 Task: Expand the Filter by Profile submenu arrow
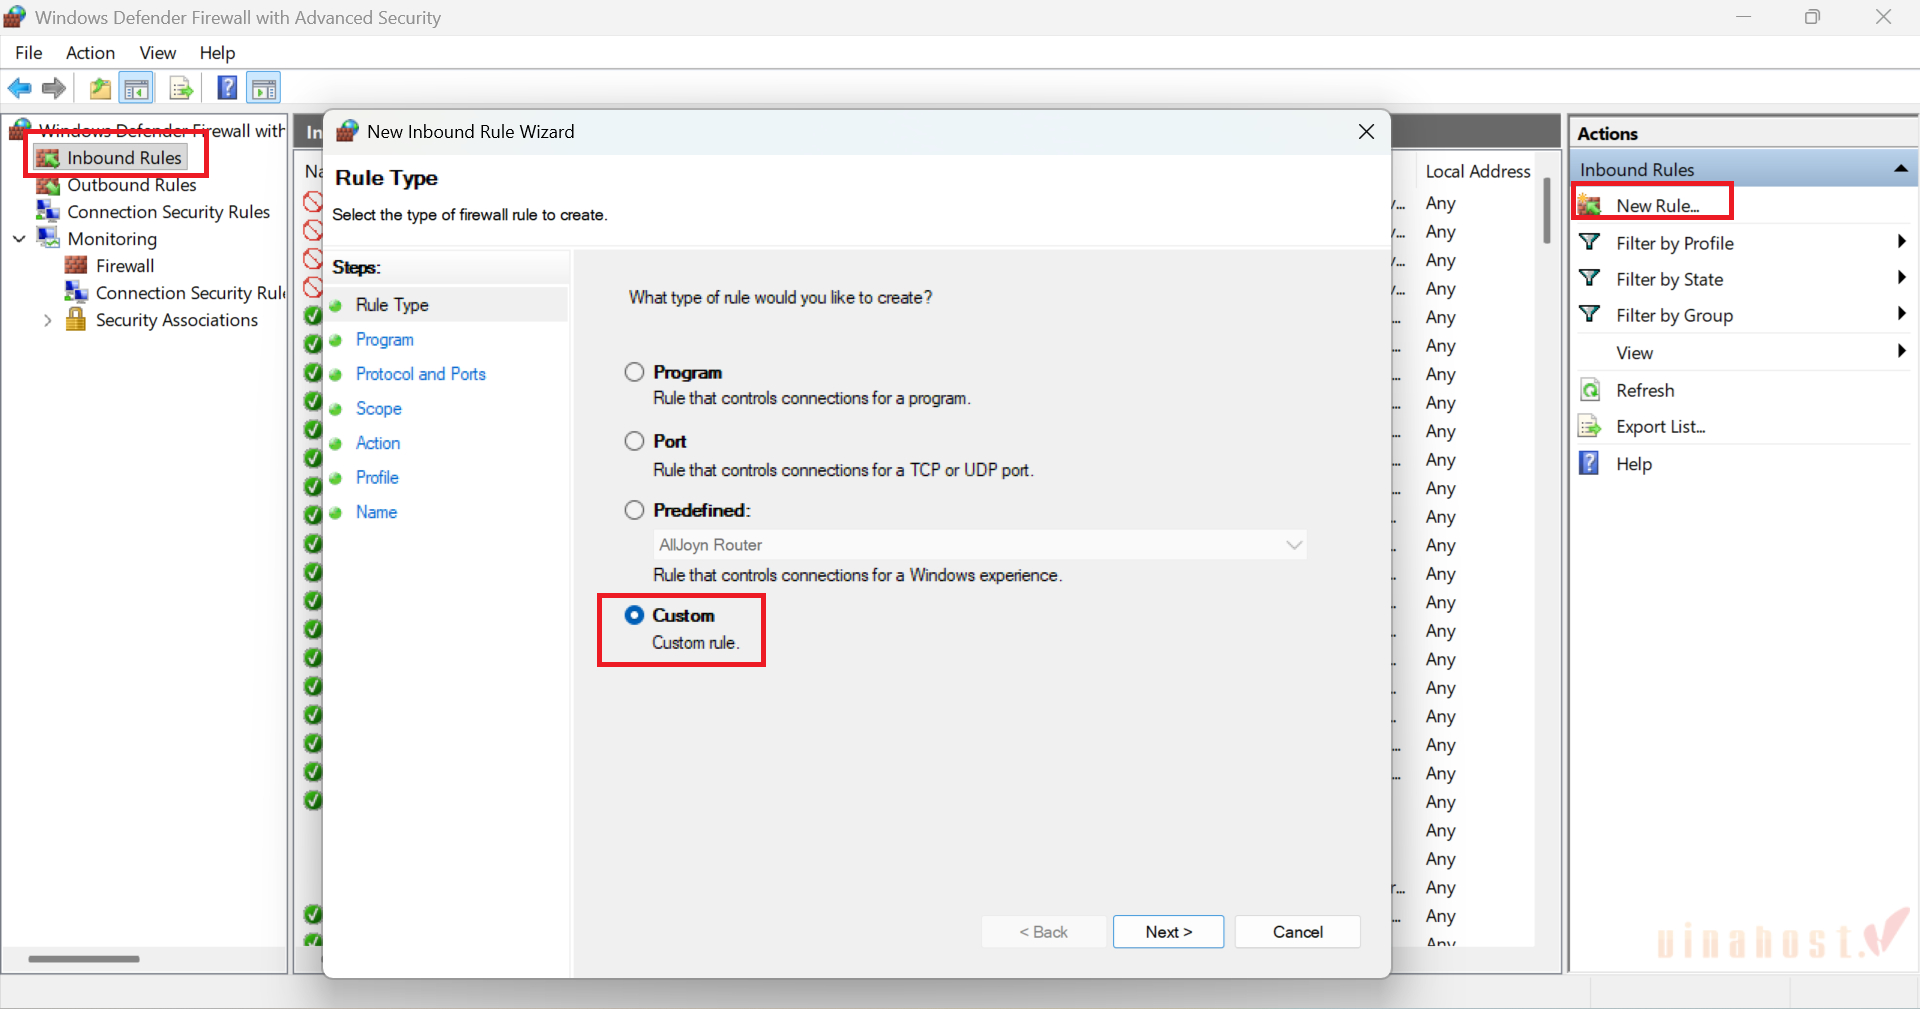click(1901, 242)
